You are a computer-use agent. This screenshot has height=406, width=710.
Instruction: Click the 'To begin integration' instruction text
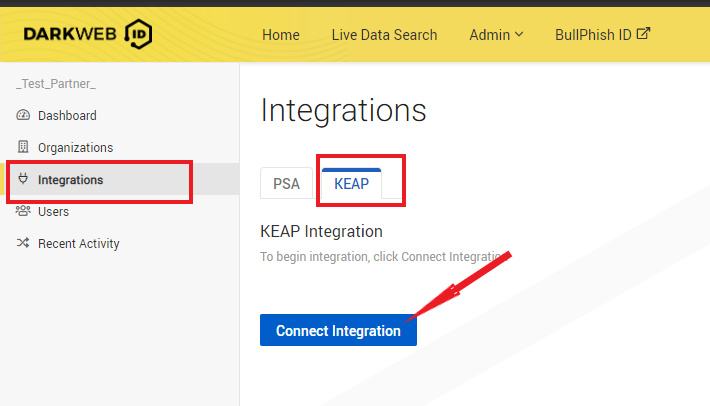(383, 257)
